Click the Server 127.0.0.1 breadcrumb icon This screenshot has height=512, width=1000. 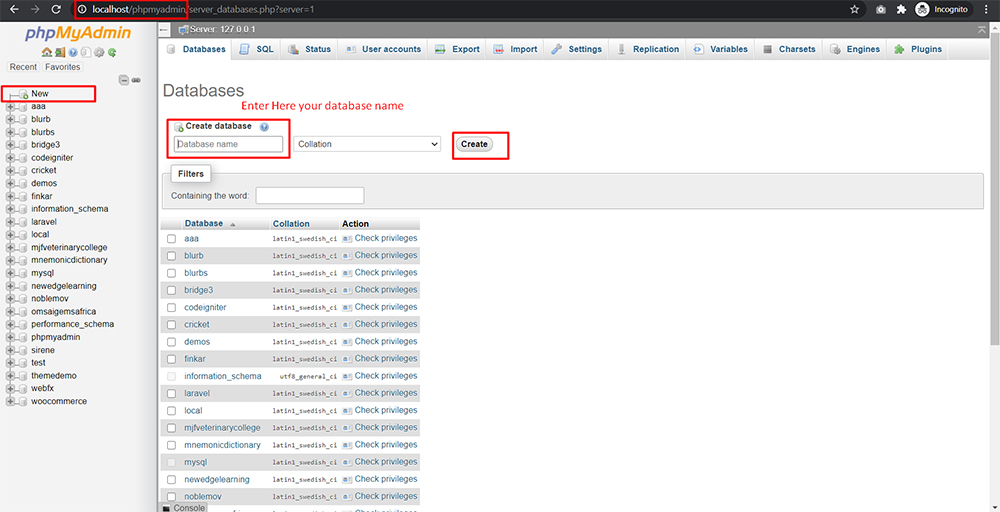point(184,30)
